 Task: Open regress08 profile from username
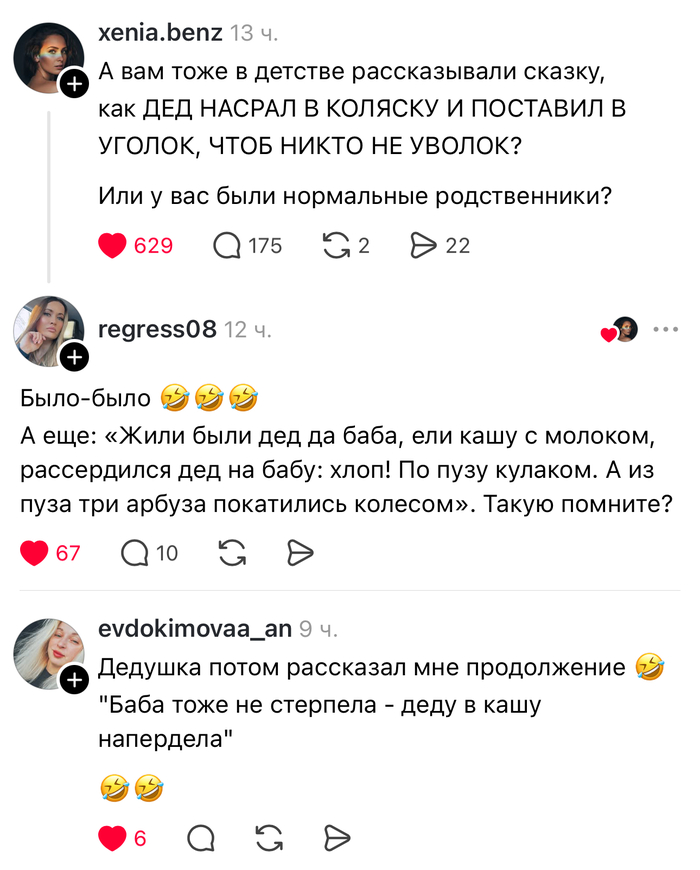[157, 329]
